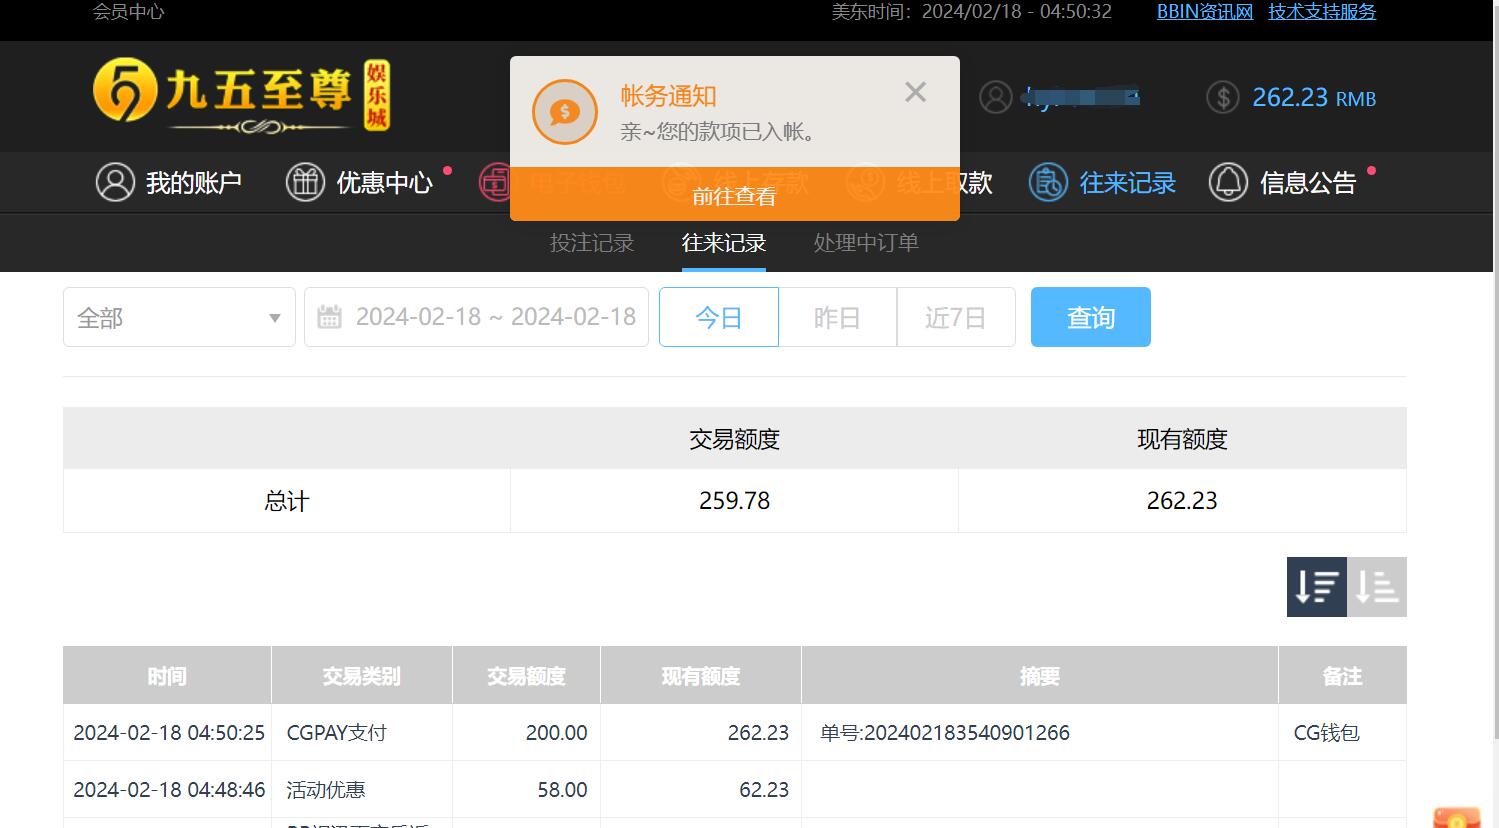Click the 优惠中心 gift icon

[x=305, y=182]
